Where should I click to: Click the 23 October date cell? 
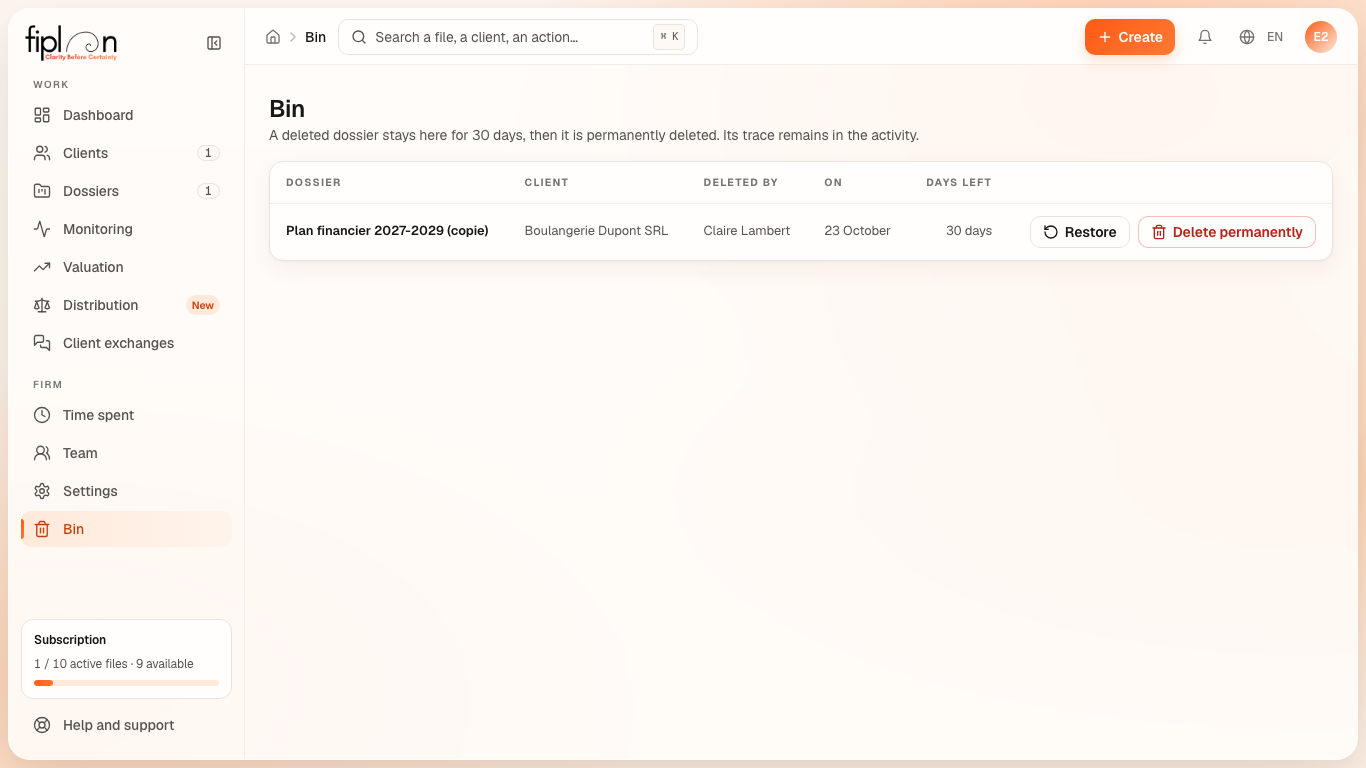[857, 231]
